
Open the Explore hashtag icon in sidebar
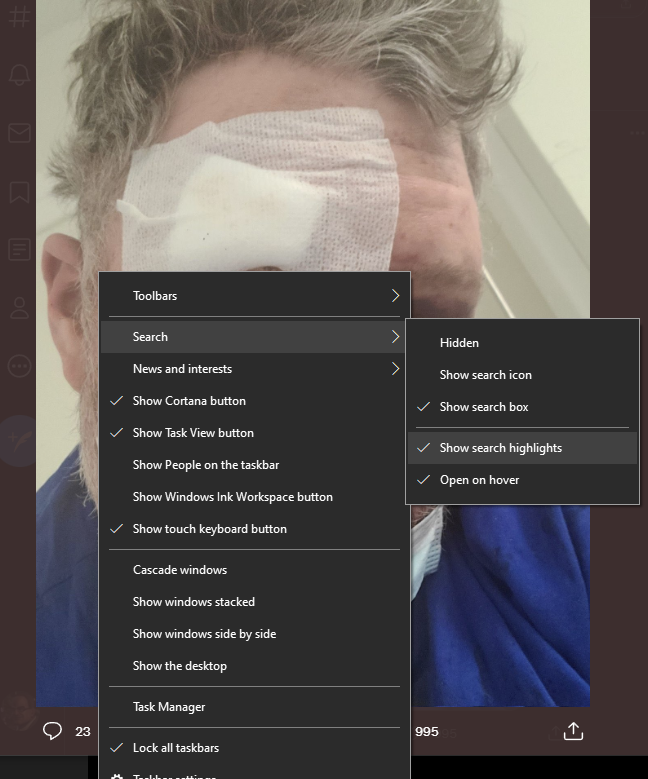pyautogui.click(x=19, y=16)
